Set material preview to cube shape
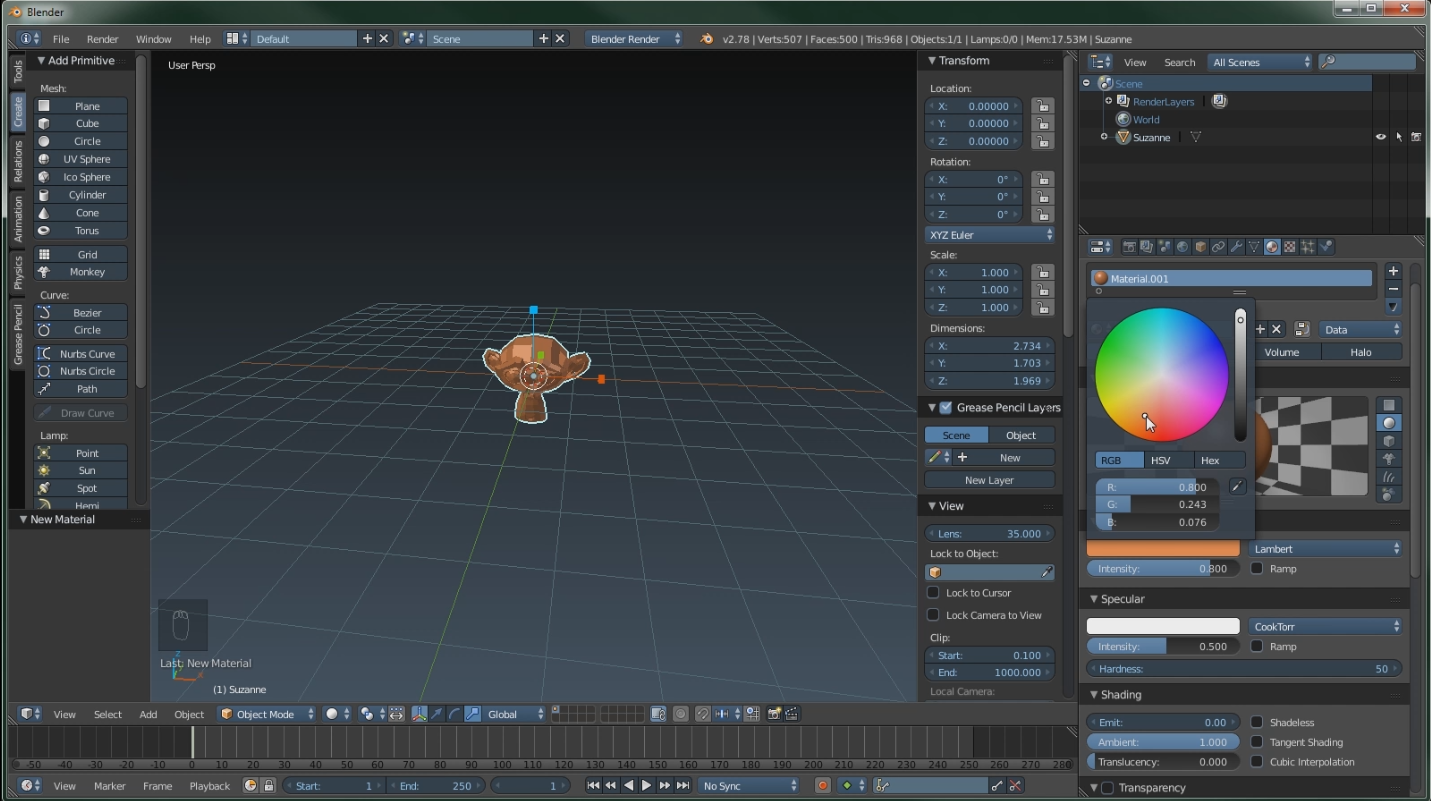The width and height of the screenshot is (1431, 801). [x=1389, y=441]
